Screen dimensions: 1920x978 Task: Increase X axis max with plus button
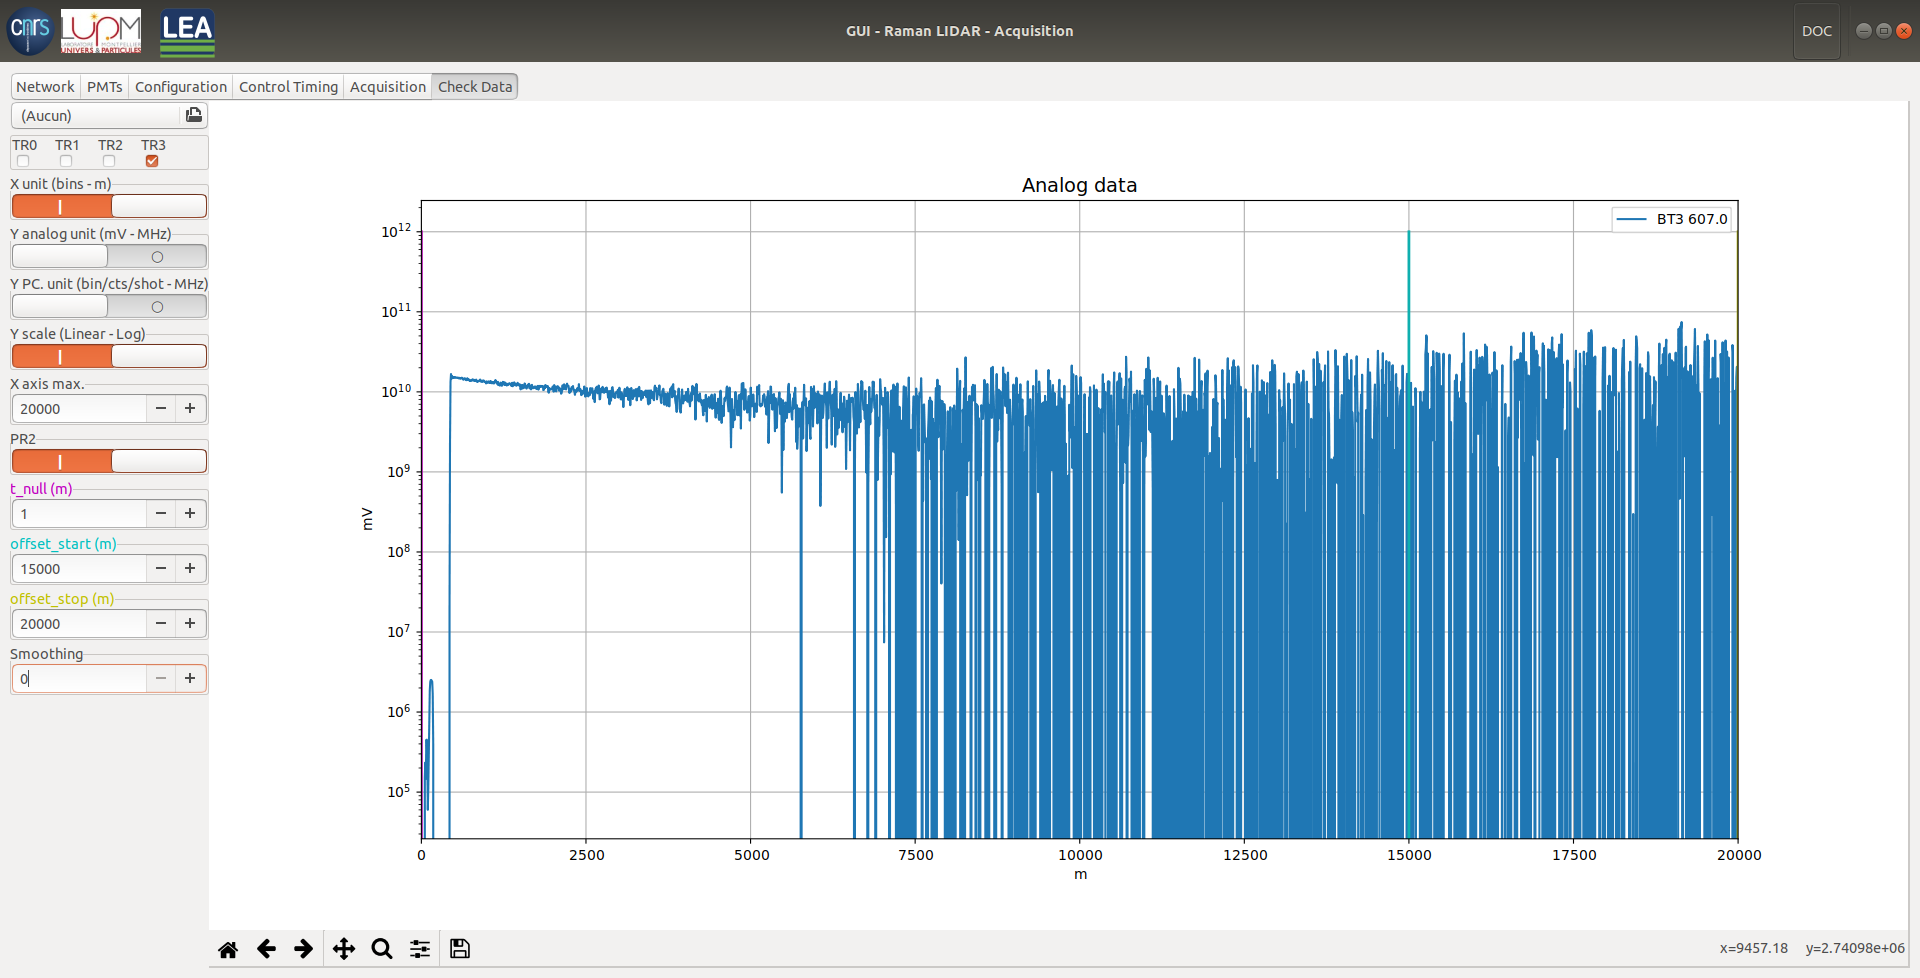click(190, 408)
